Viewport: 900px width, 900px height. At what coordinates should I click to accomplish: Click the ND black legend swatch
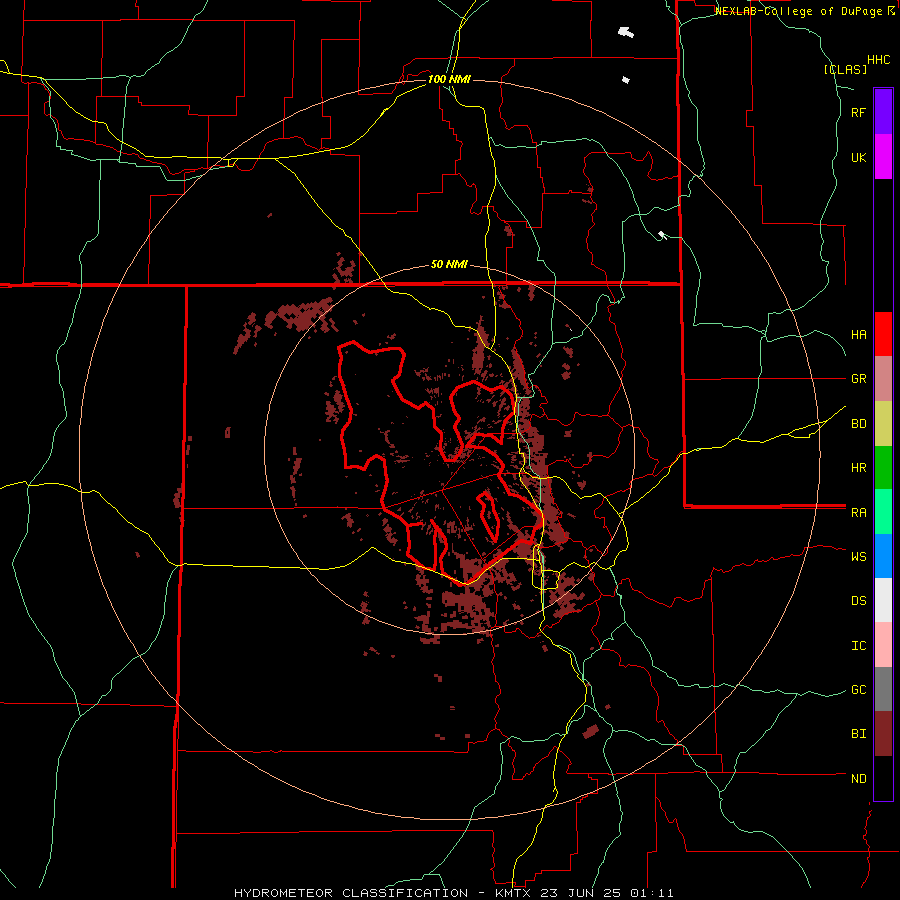click(x=883, y=778)
